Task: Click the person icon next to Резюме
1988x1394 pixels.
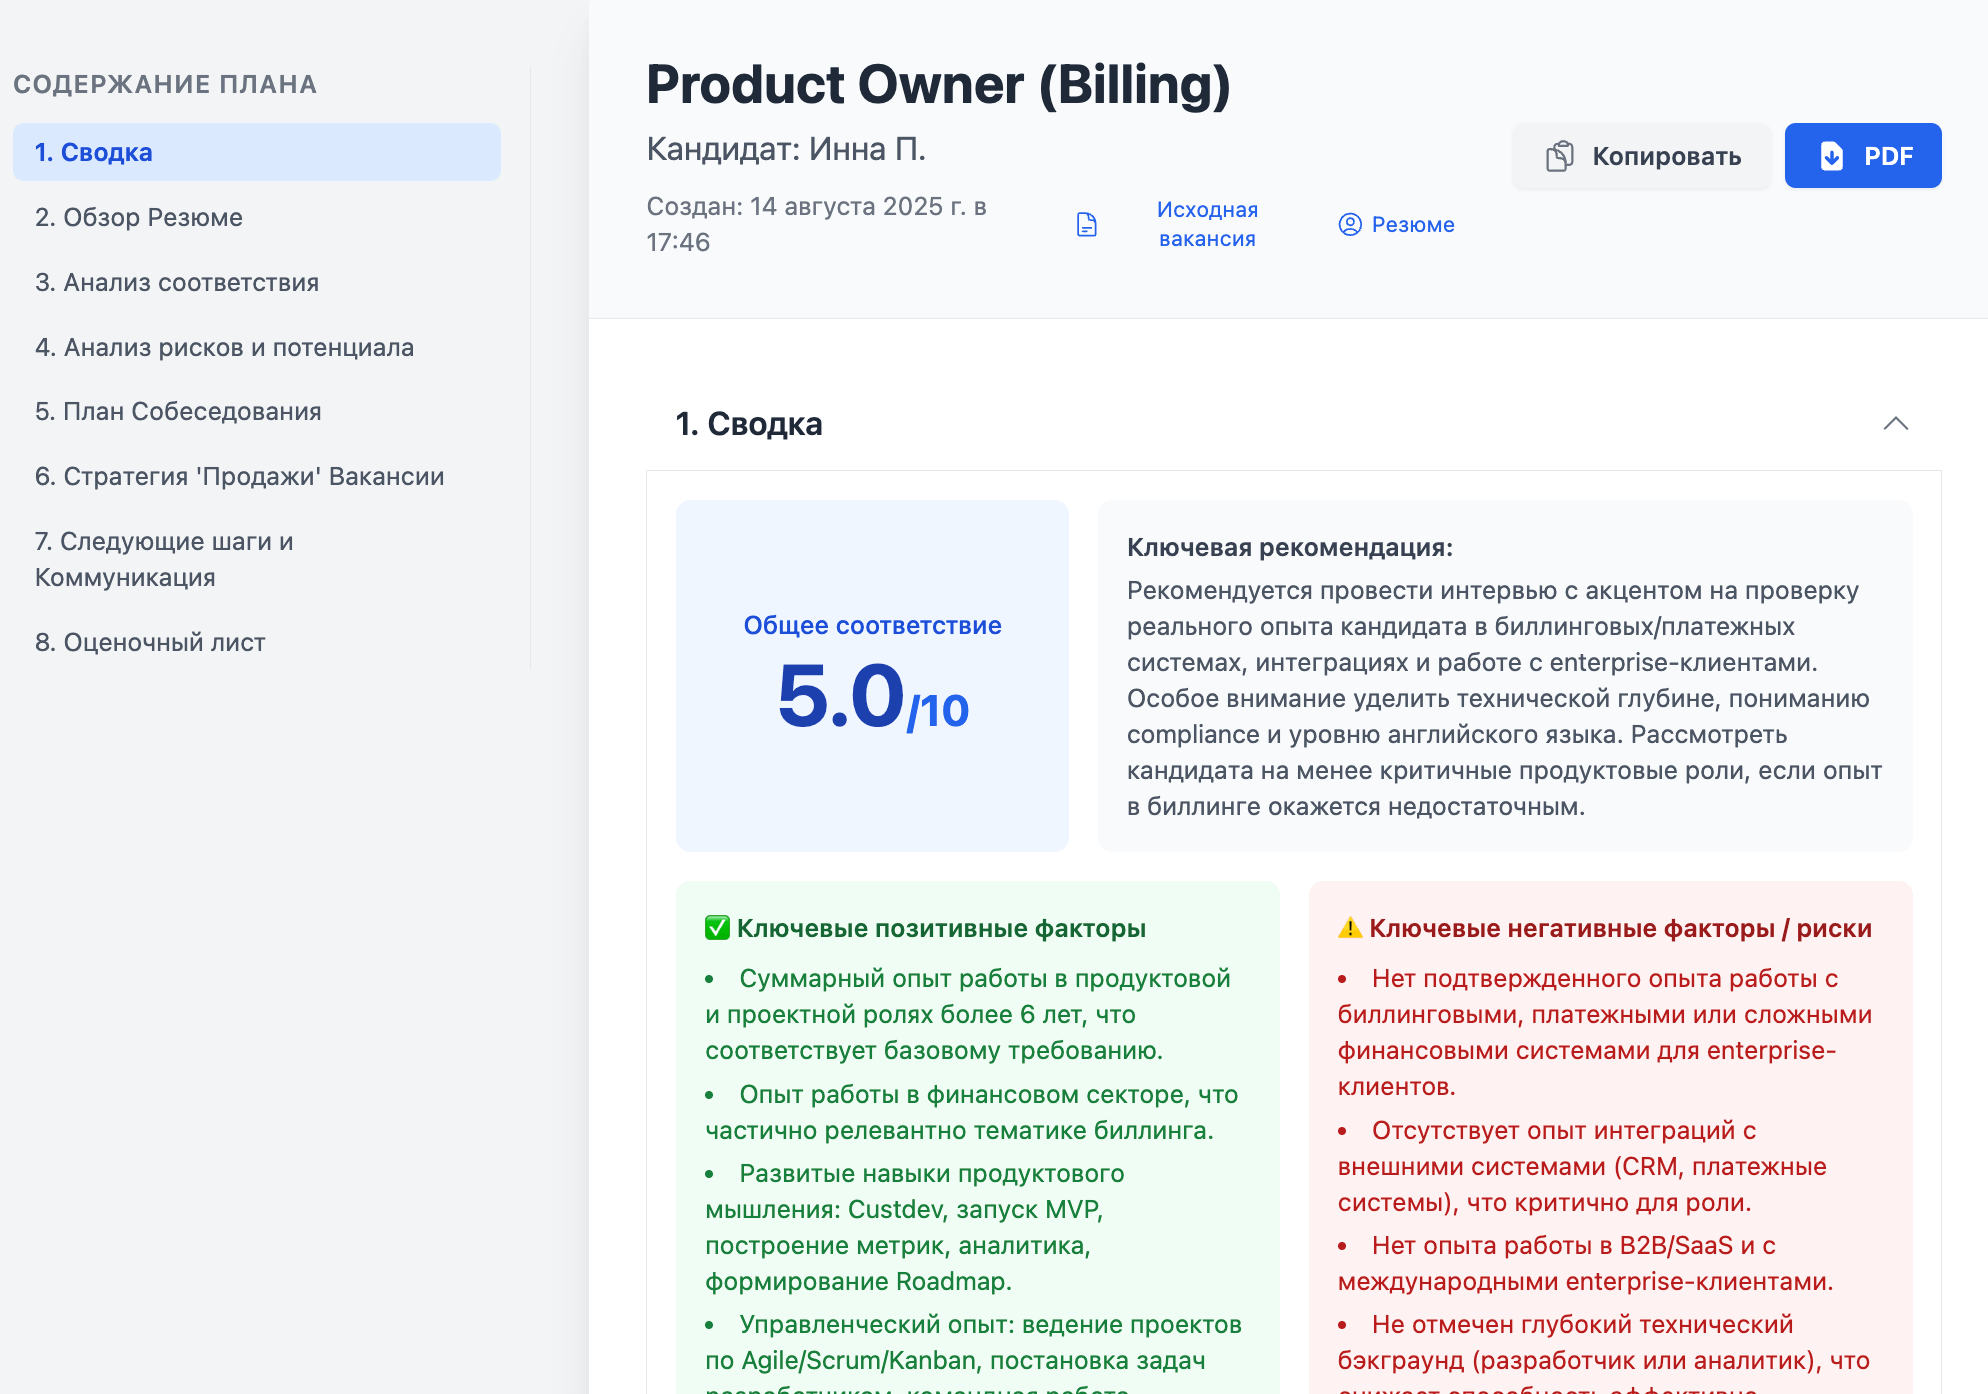Action: pyautogui.click(x=1351, y=224)
